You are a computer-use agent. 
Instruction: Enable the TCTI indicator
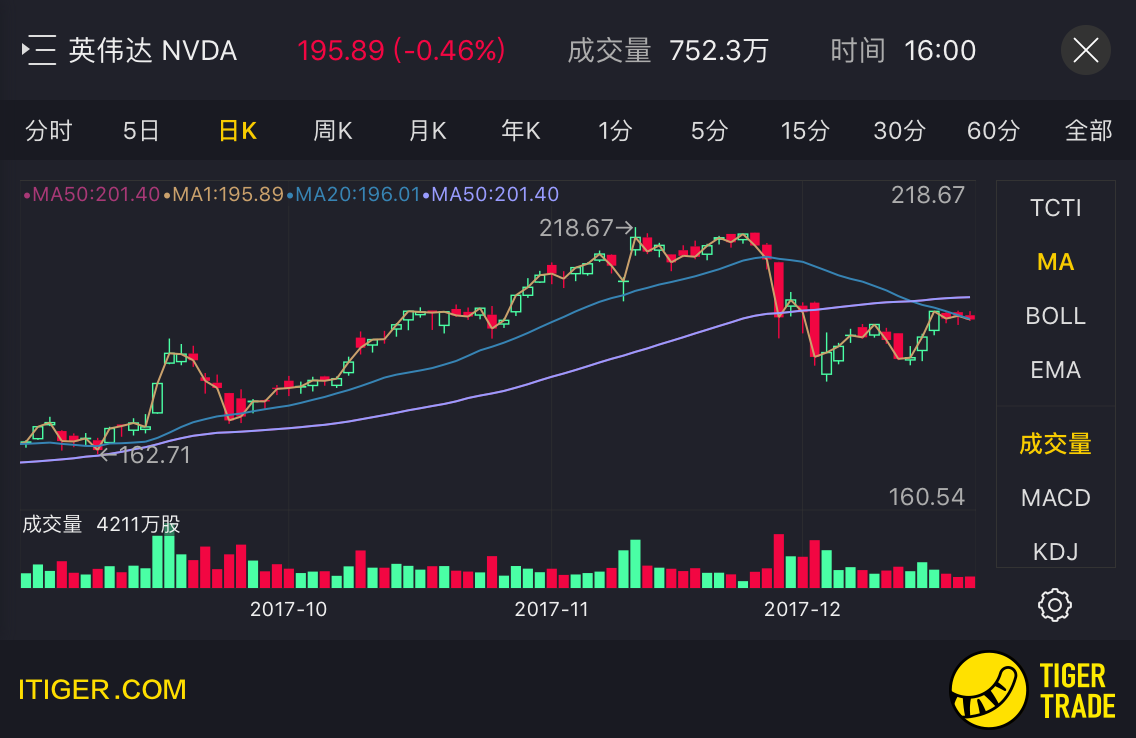click(x=1055, y=208)
